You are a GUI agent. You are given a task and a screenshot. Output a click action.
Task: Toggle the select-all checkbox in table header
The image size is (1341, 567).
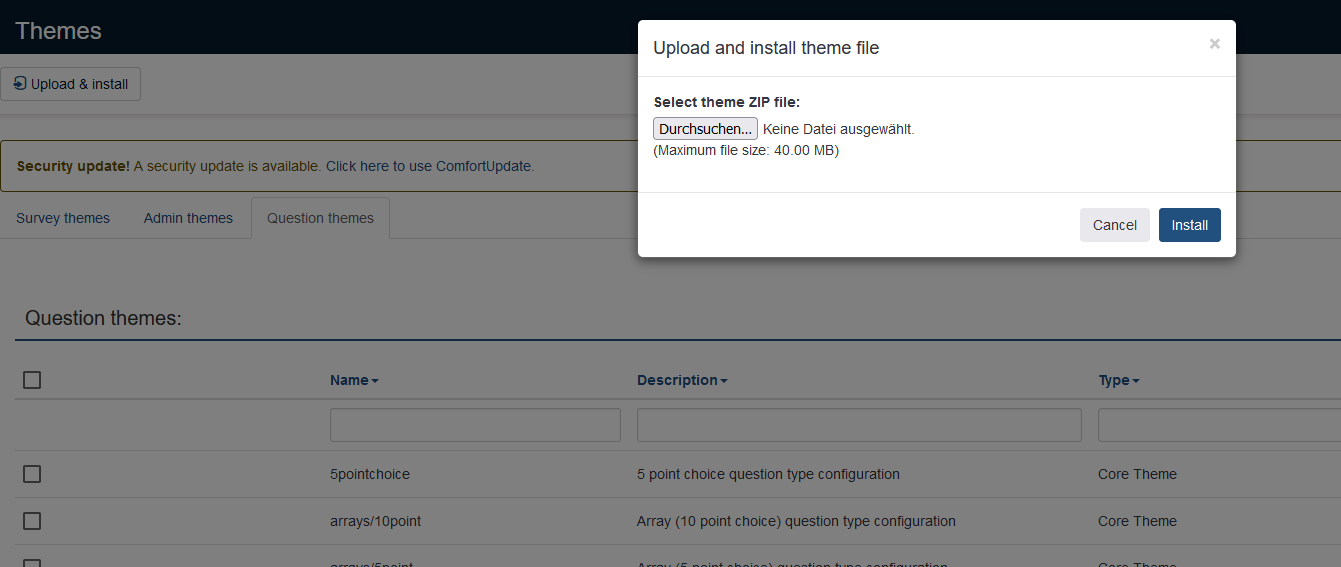coord(32,380)
